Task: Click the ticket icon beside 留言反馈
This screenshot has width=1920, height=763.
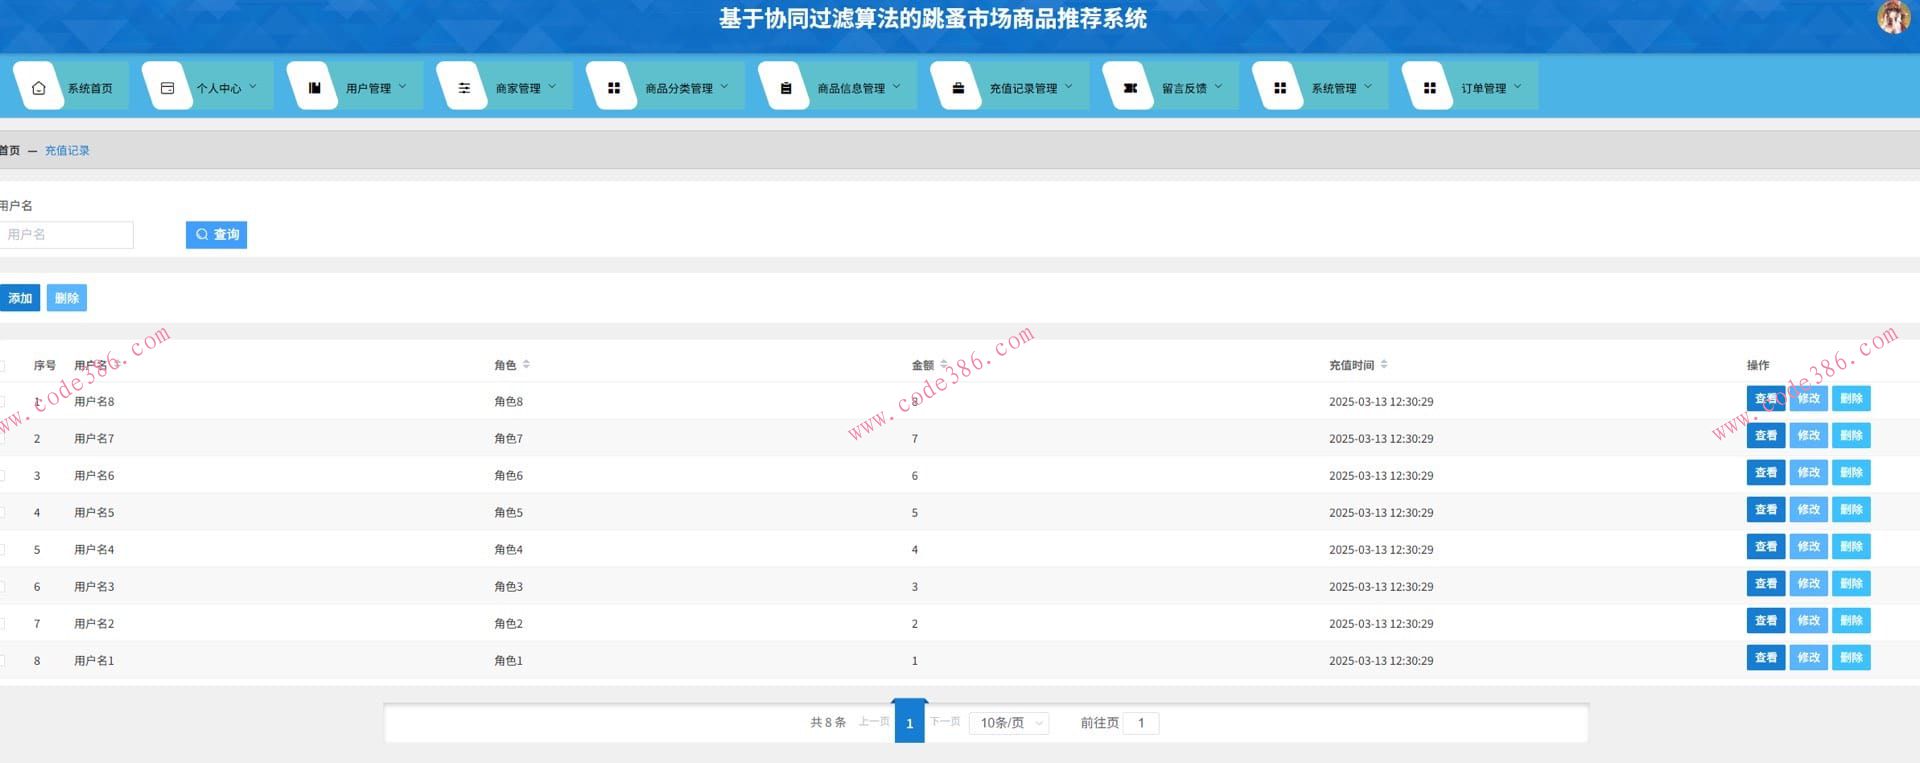Action: point(1130,88)
